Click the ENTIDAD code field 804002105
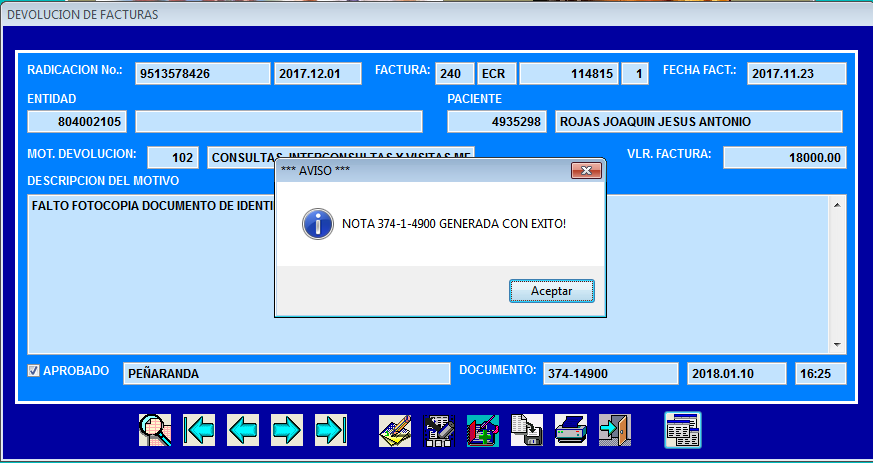The height and width of the screenshot is (463, 873). coord(77,121)
